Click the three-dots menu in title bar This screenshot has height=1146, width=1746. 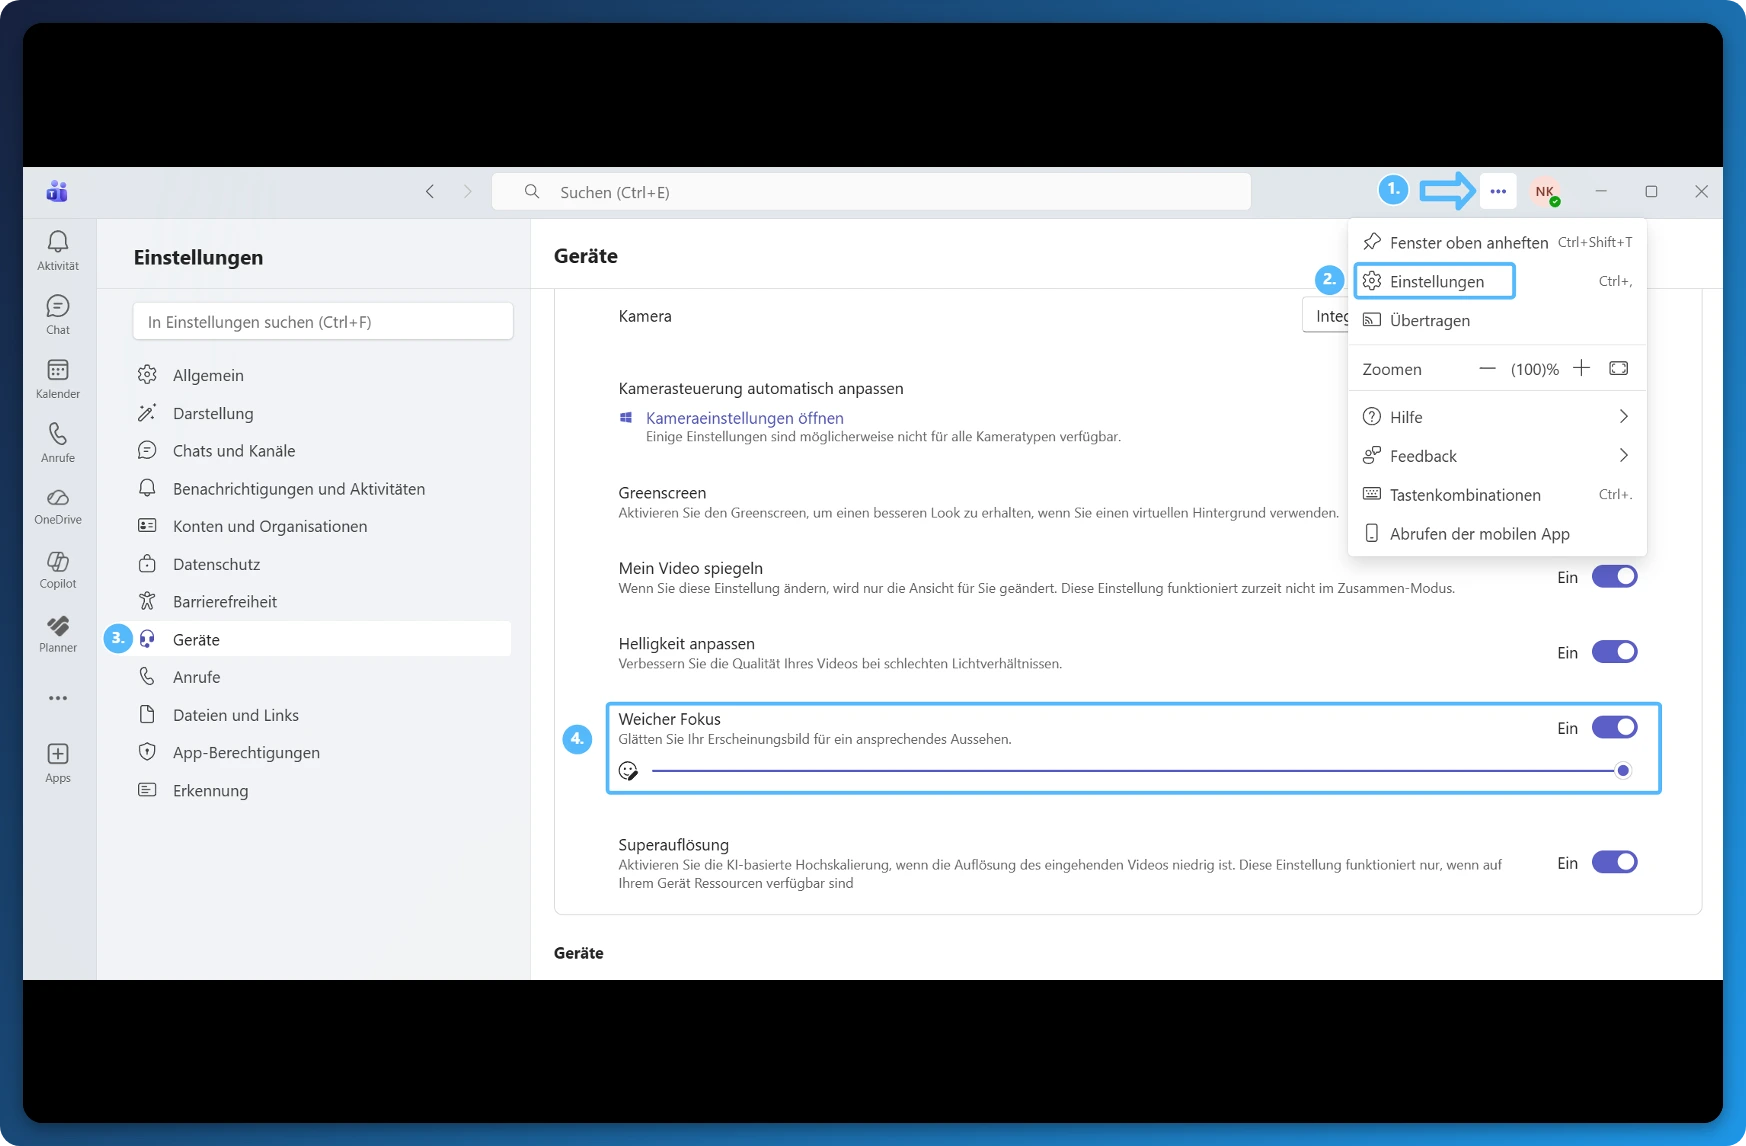click(x=1497, y=191)
